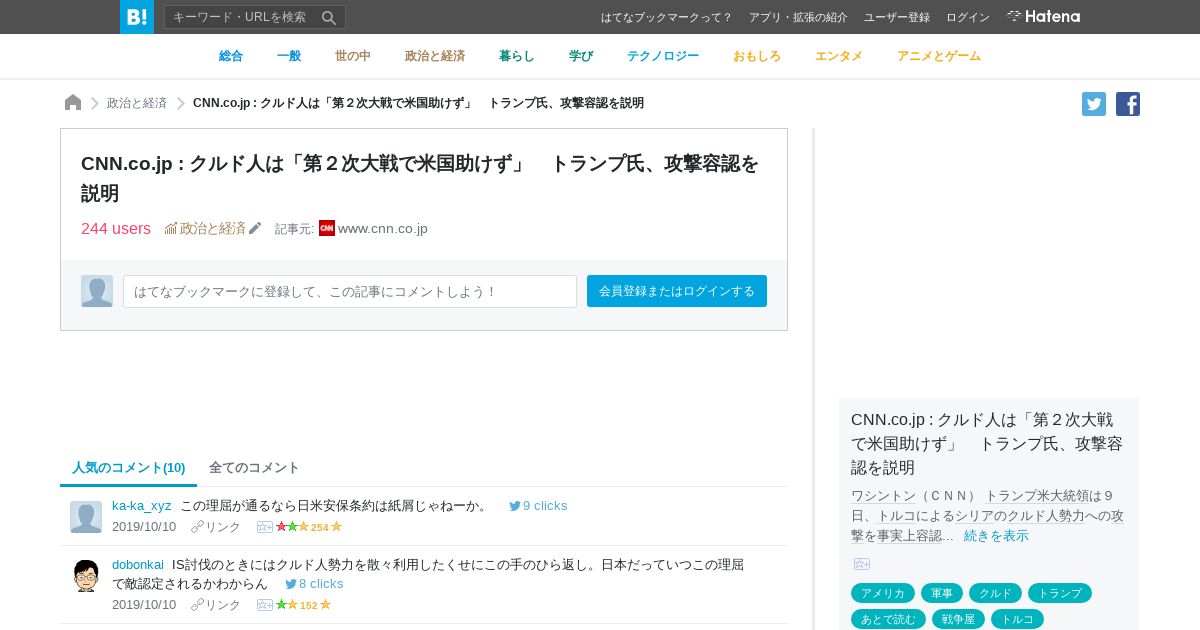Click アメリカ tag
This screenshot has height=630, width=1200.
coord(883,593)
